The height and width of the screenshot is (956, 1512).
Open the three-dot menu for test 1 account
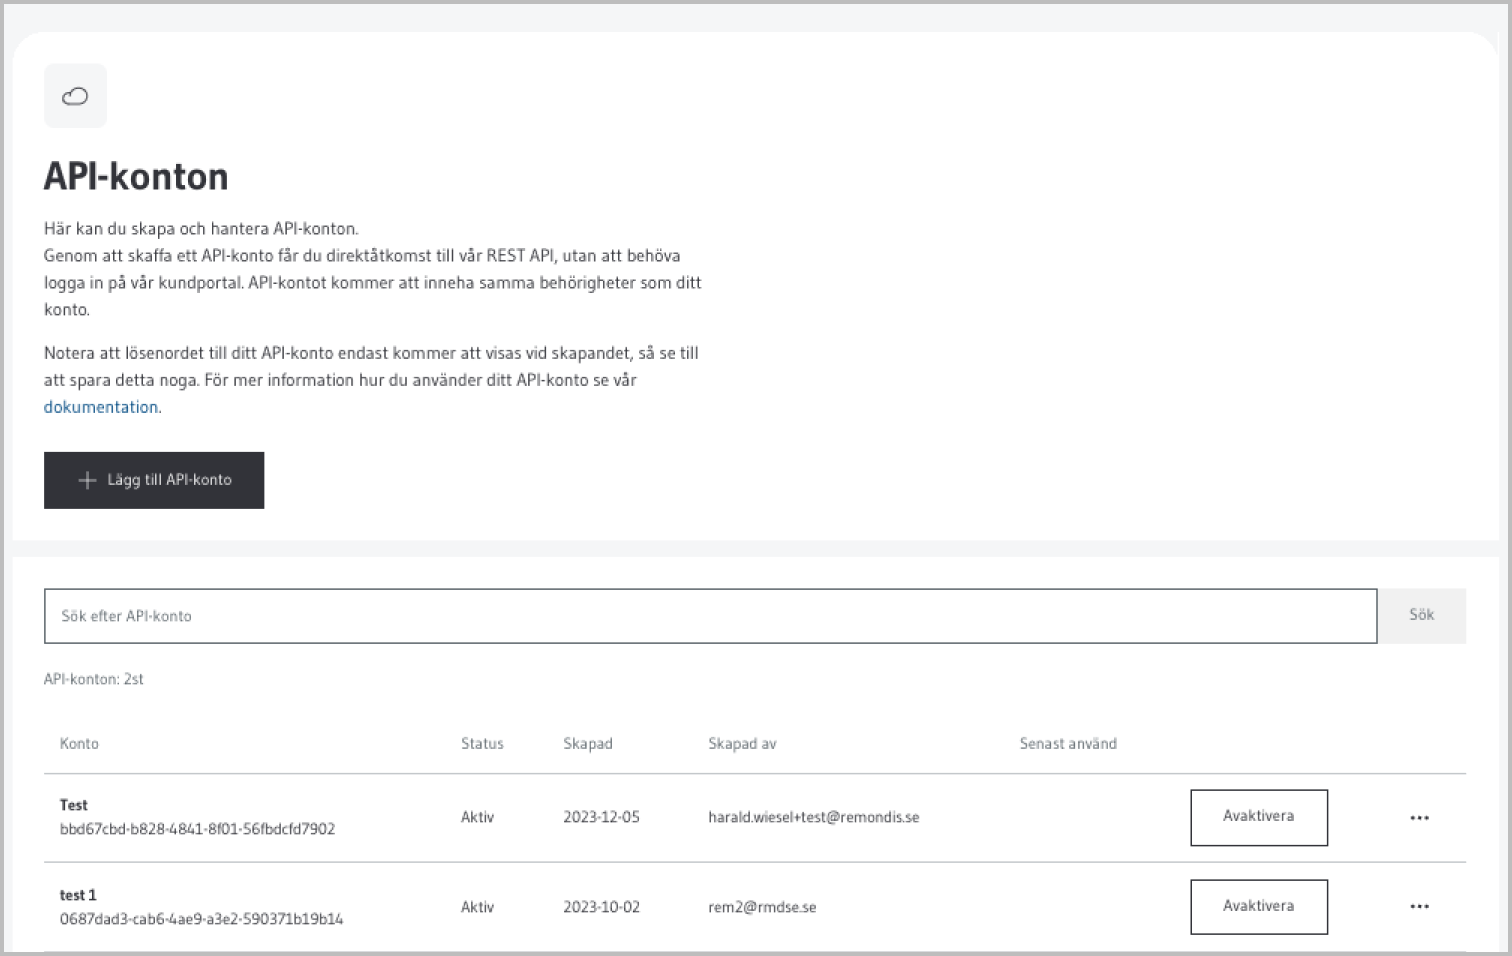(1419, 906)
